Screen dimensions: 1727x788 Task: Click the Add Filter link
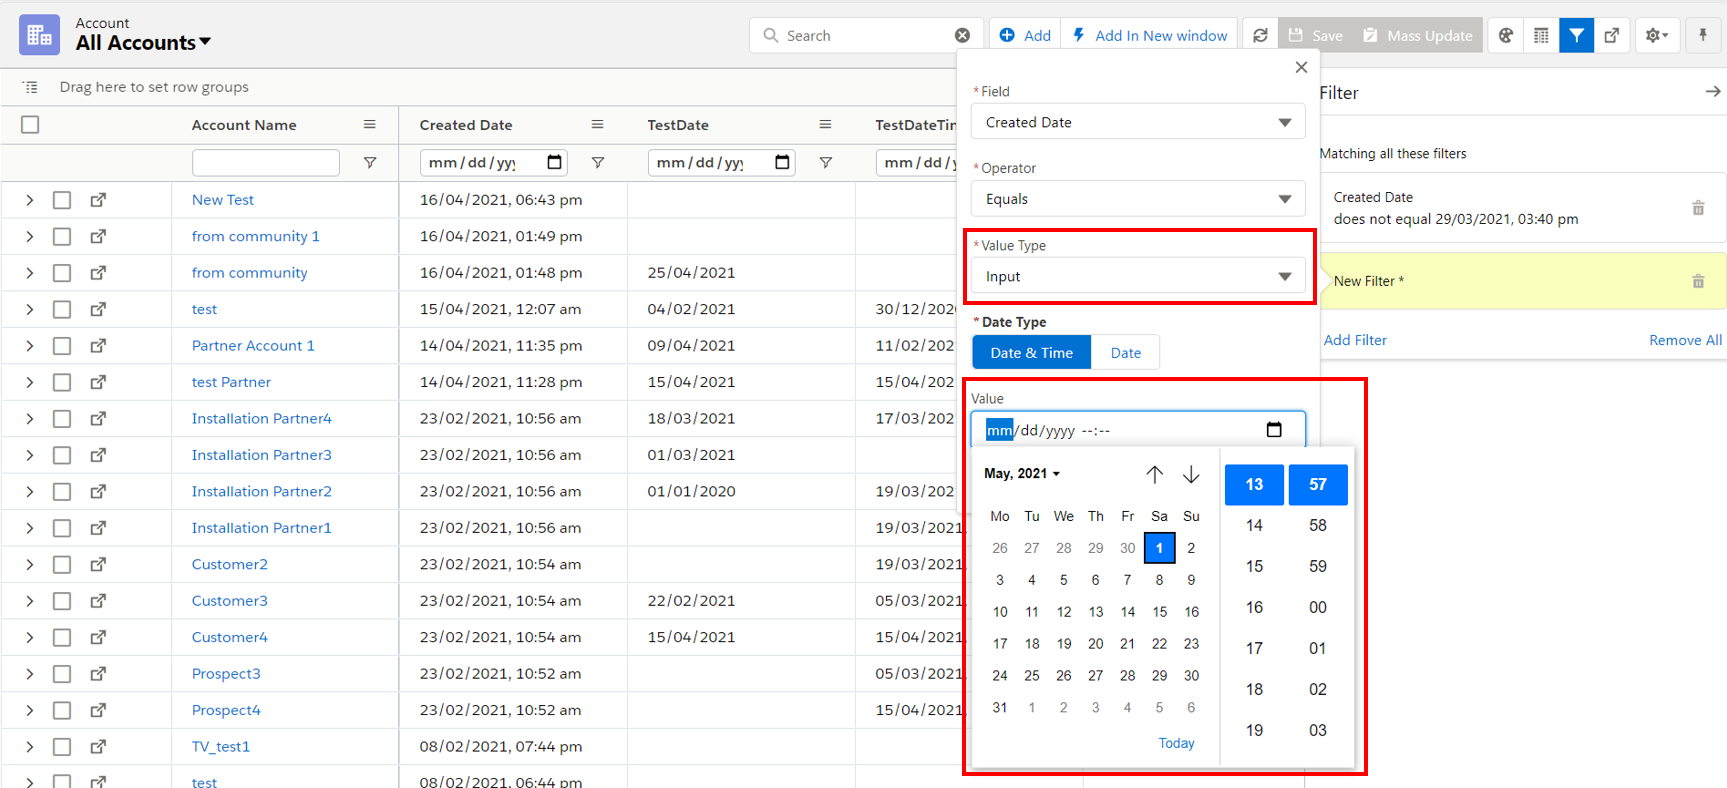click(1355, 340)
